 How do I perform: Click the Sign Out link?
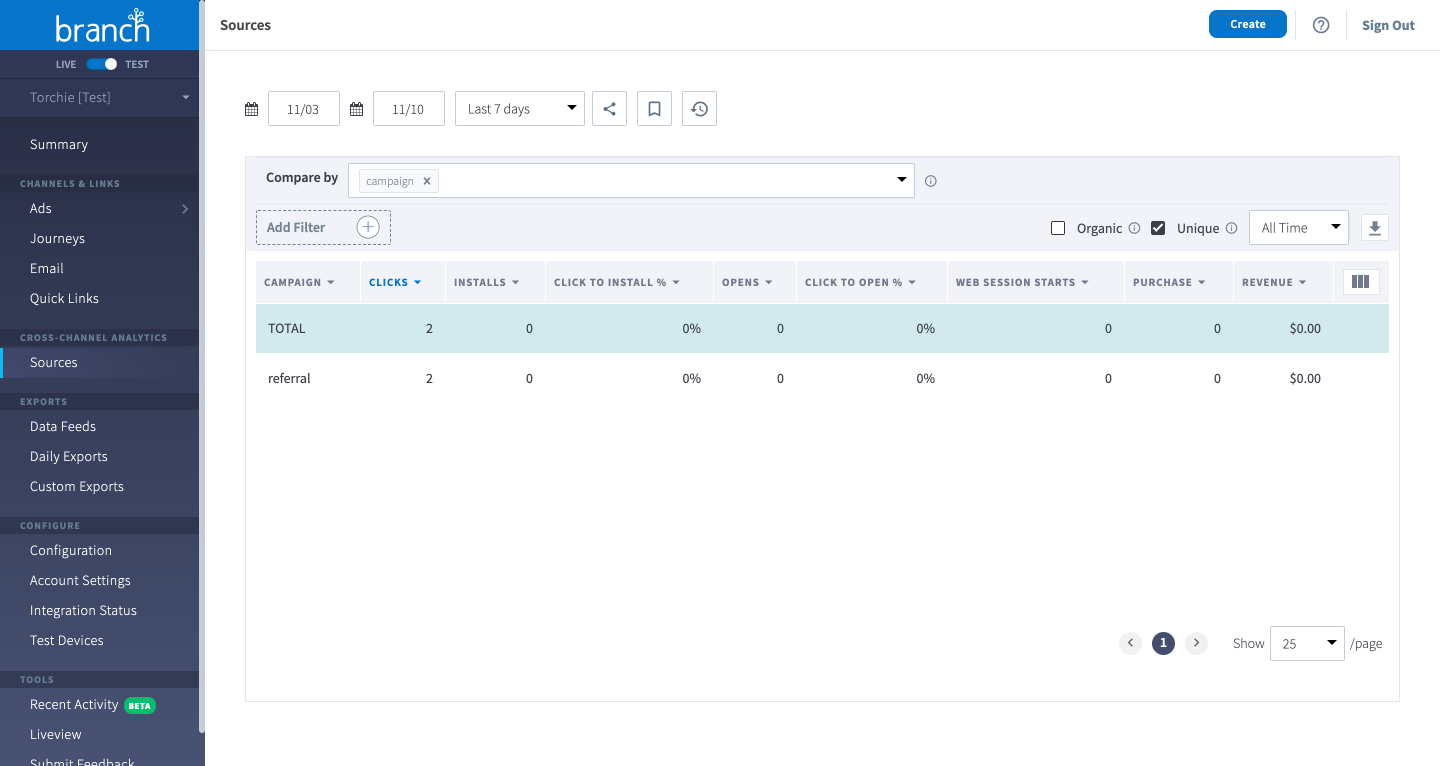pyautogui.click(x=1388, y=24)
